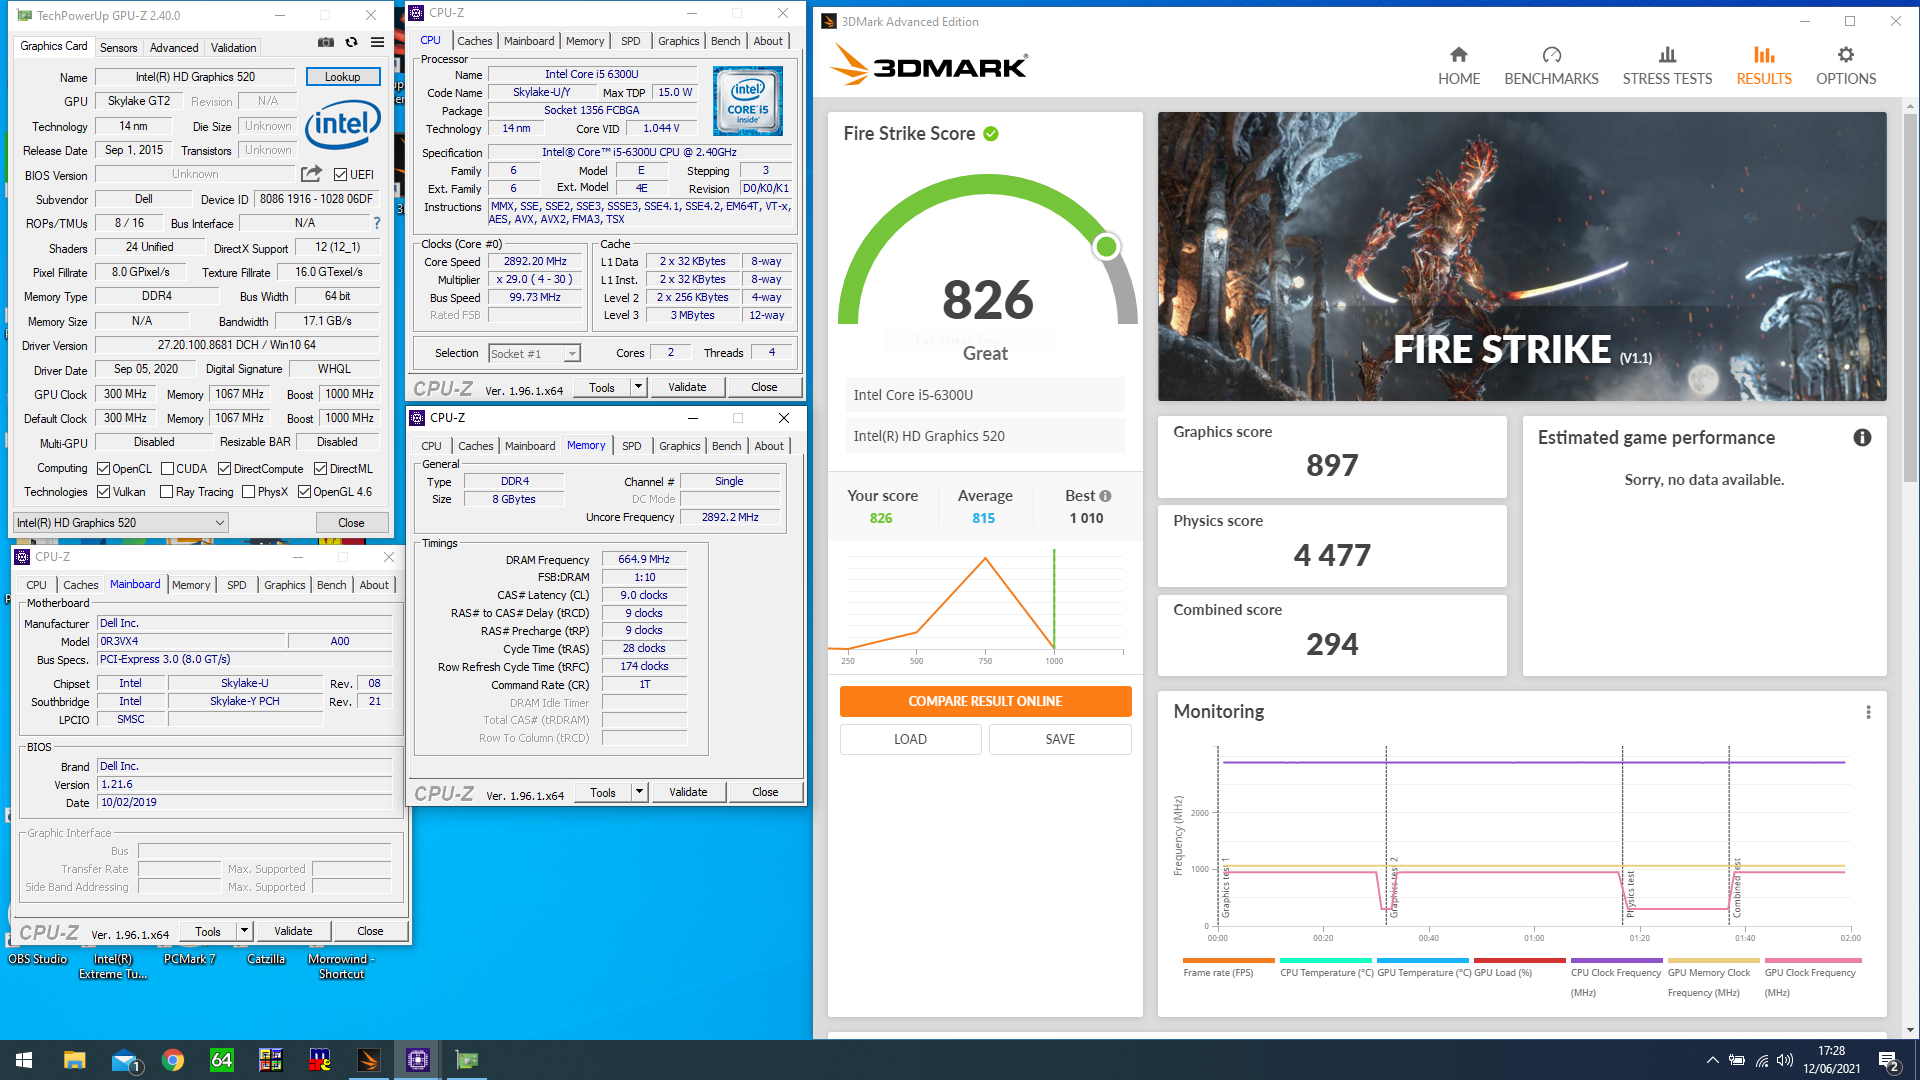Image resolution: width=1920 pixels, height=1080 pixels.
Task: Toggle the OpenGL 4.6 checkbox
Action: pos(304,492)
